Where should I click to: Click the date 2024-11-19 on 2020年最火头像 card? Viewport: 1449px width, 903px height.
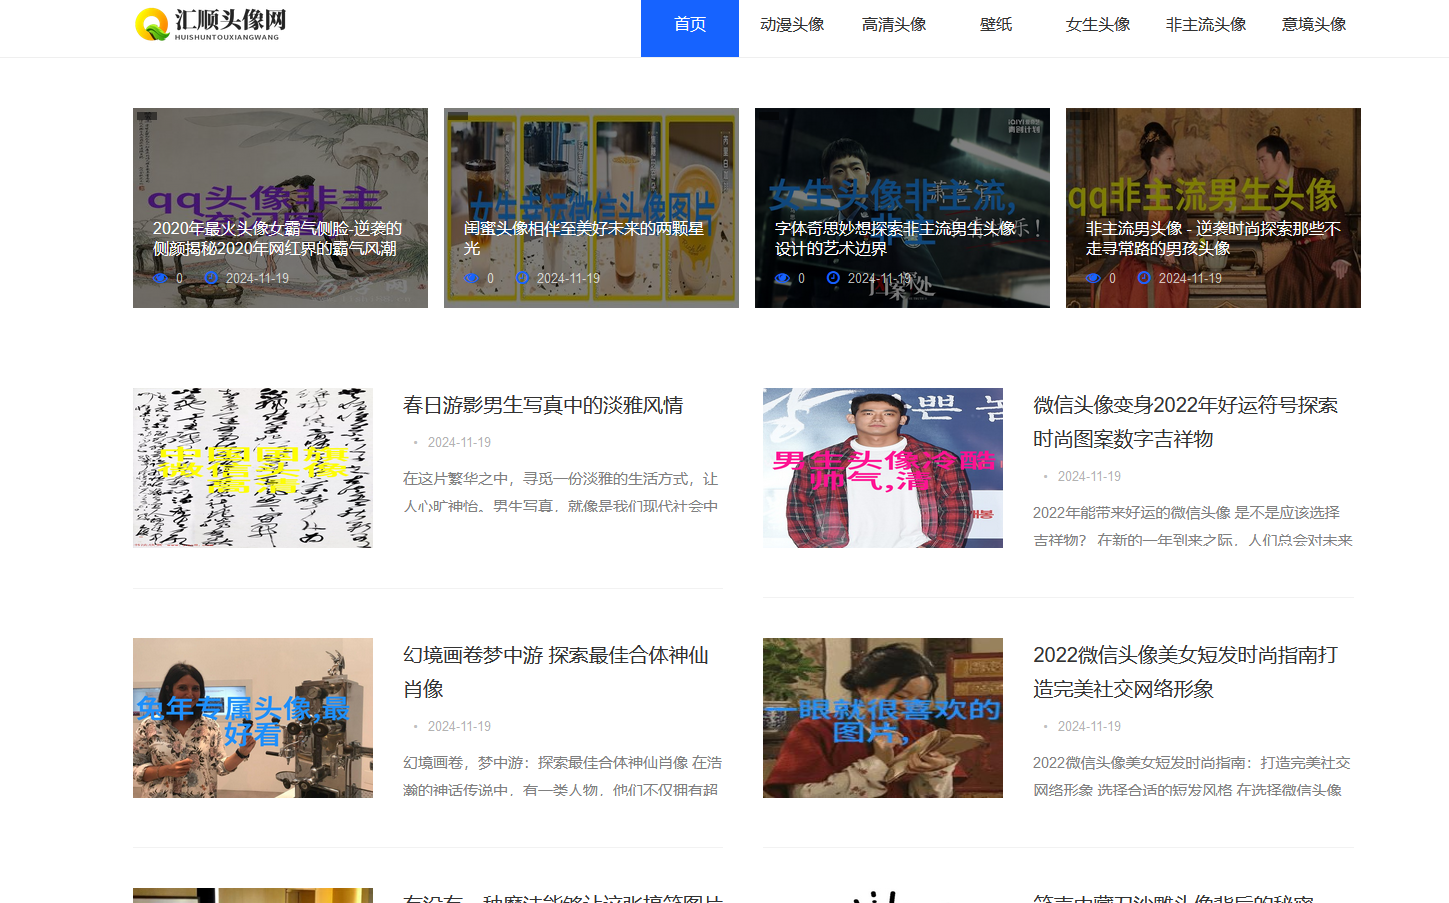point(257,278)
